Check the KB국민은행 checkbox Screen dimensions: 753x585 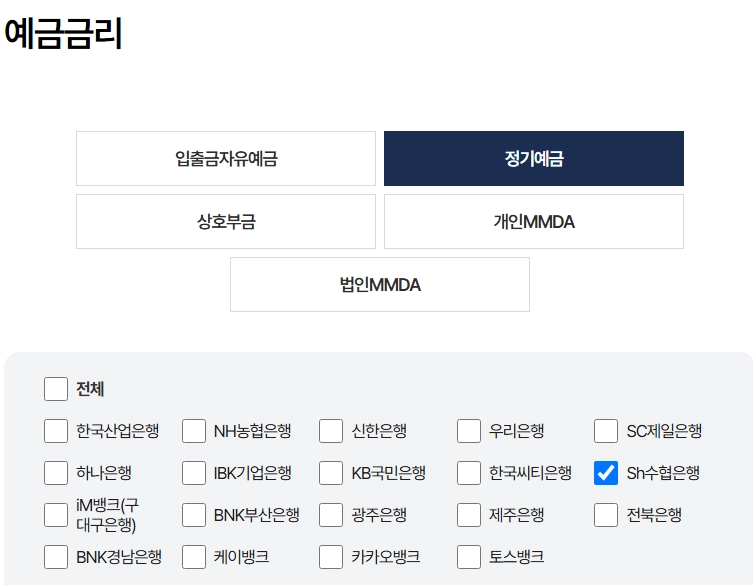pos(331,473)
